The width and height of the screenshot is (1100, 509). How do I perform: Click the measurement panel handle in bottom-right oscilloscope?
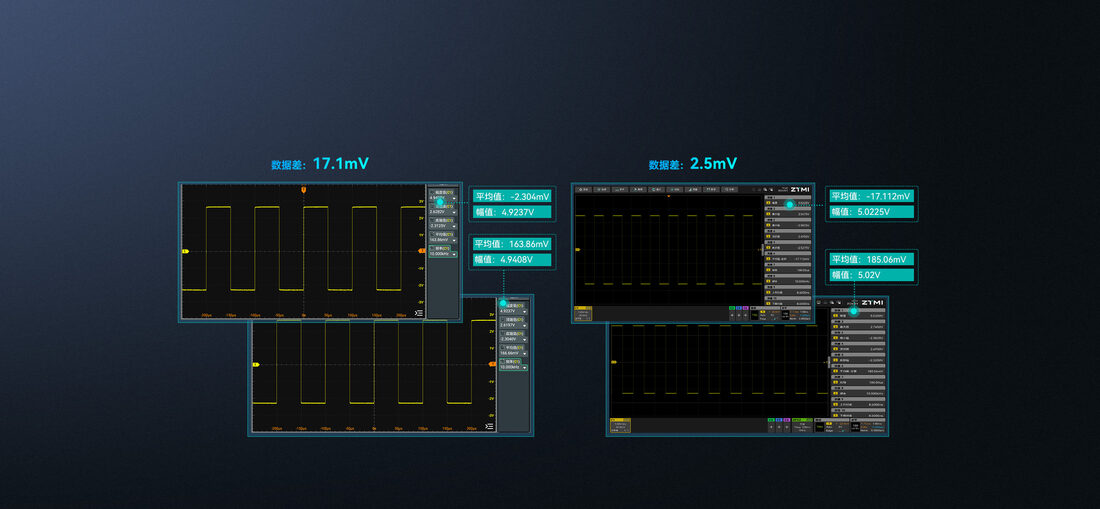point(829,362)
